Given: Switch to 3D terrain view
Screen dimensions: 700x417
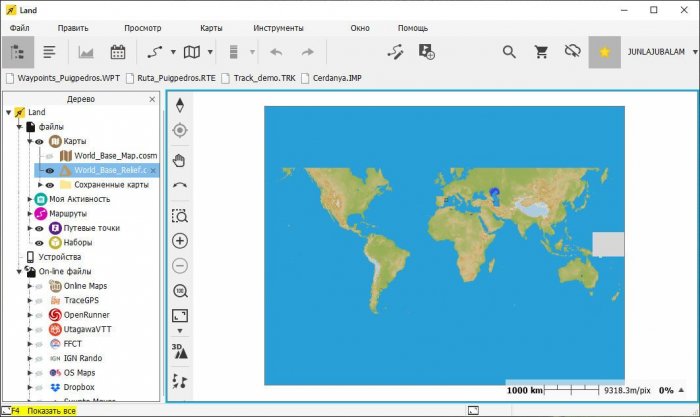Looking at the screenshot, I should 180,350.
